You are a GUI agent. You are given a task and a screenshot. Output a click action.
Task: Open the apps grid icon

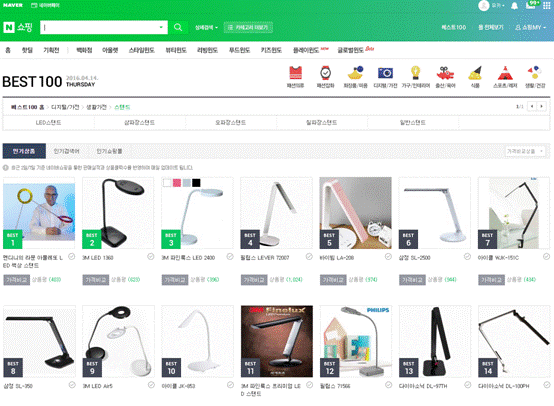coord(546,6)
